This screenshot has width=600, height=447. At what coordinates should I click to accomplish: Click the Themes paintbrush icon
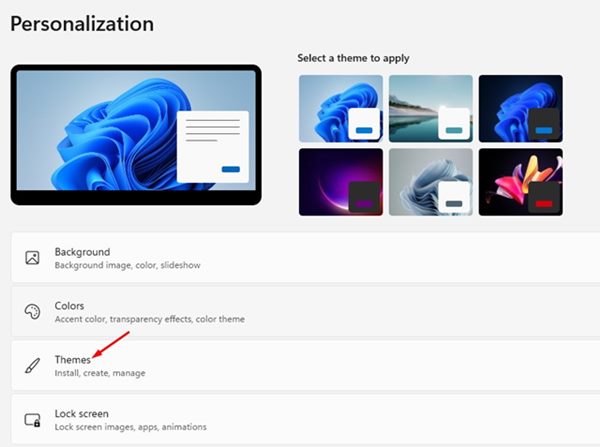click(x=32, y=365)
